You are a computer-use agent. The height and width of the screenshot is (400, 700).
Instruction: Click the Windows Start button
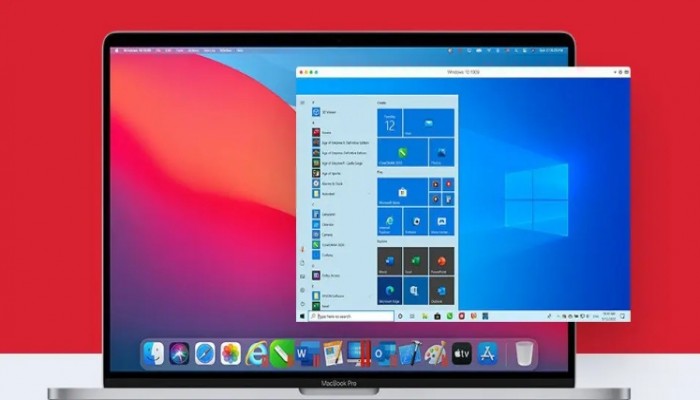(302, 316)
